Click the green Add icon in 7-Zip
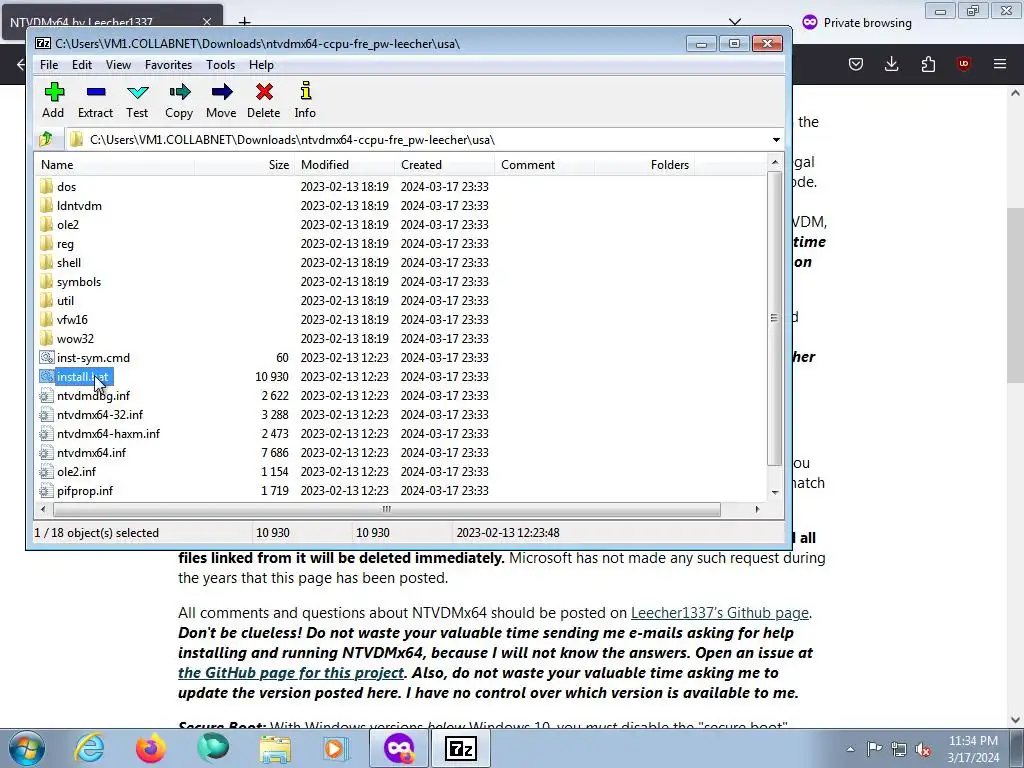Screen dimensions: 1024x768 54,92
